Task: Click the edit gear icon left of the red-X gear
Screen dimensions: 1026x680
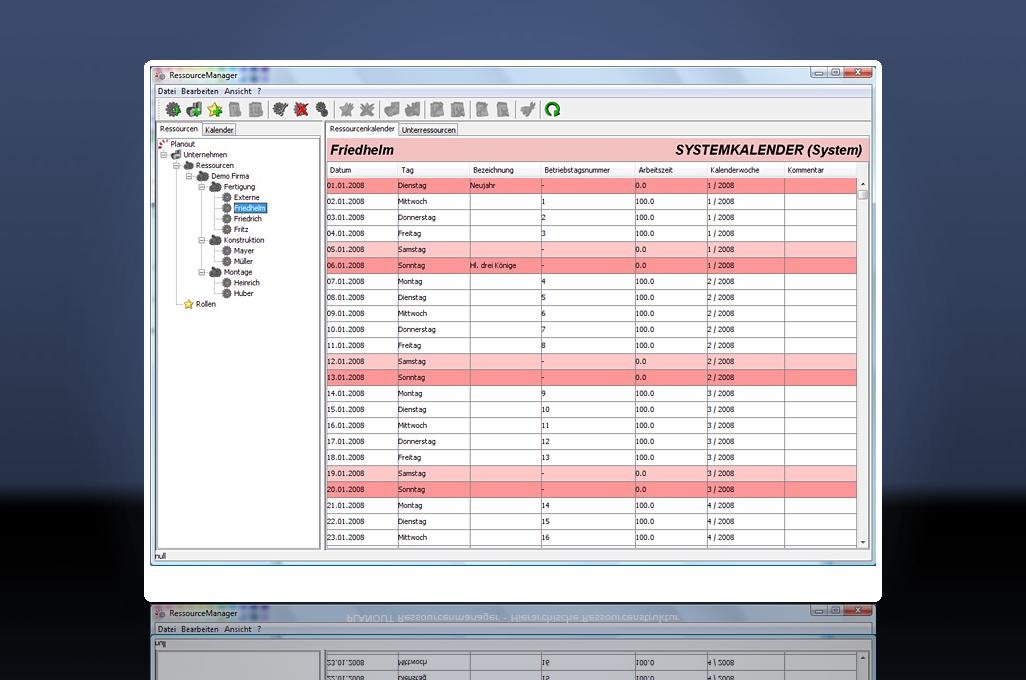Action: pyautogui.click(x=280, y=109)
